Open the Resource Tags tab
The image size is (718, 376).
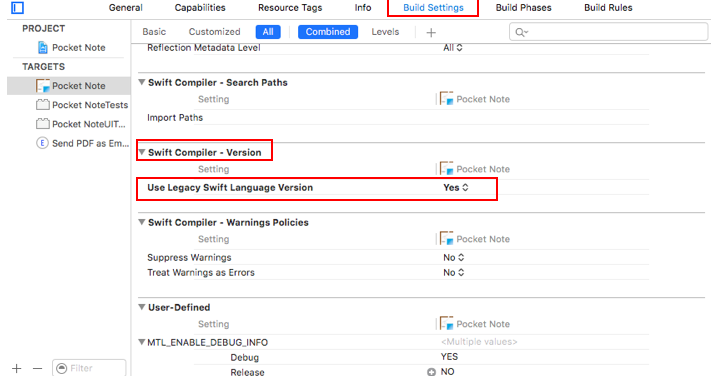290,8
